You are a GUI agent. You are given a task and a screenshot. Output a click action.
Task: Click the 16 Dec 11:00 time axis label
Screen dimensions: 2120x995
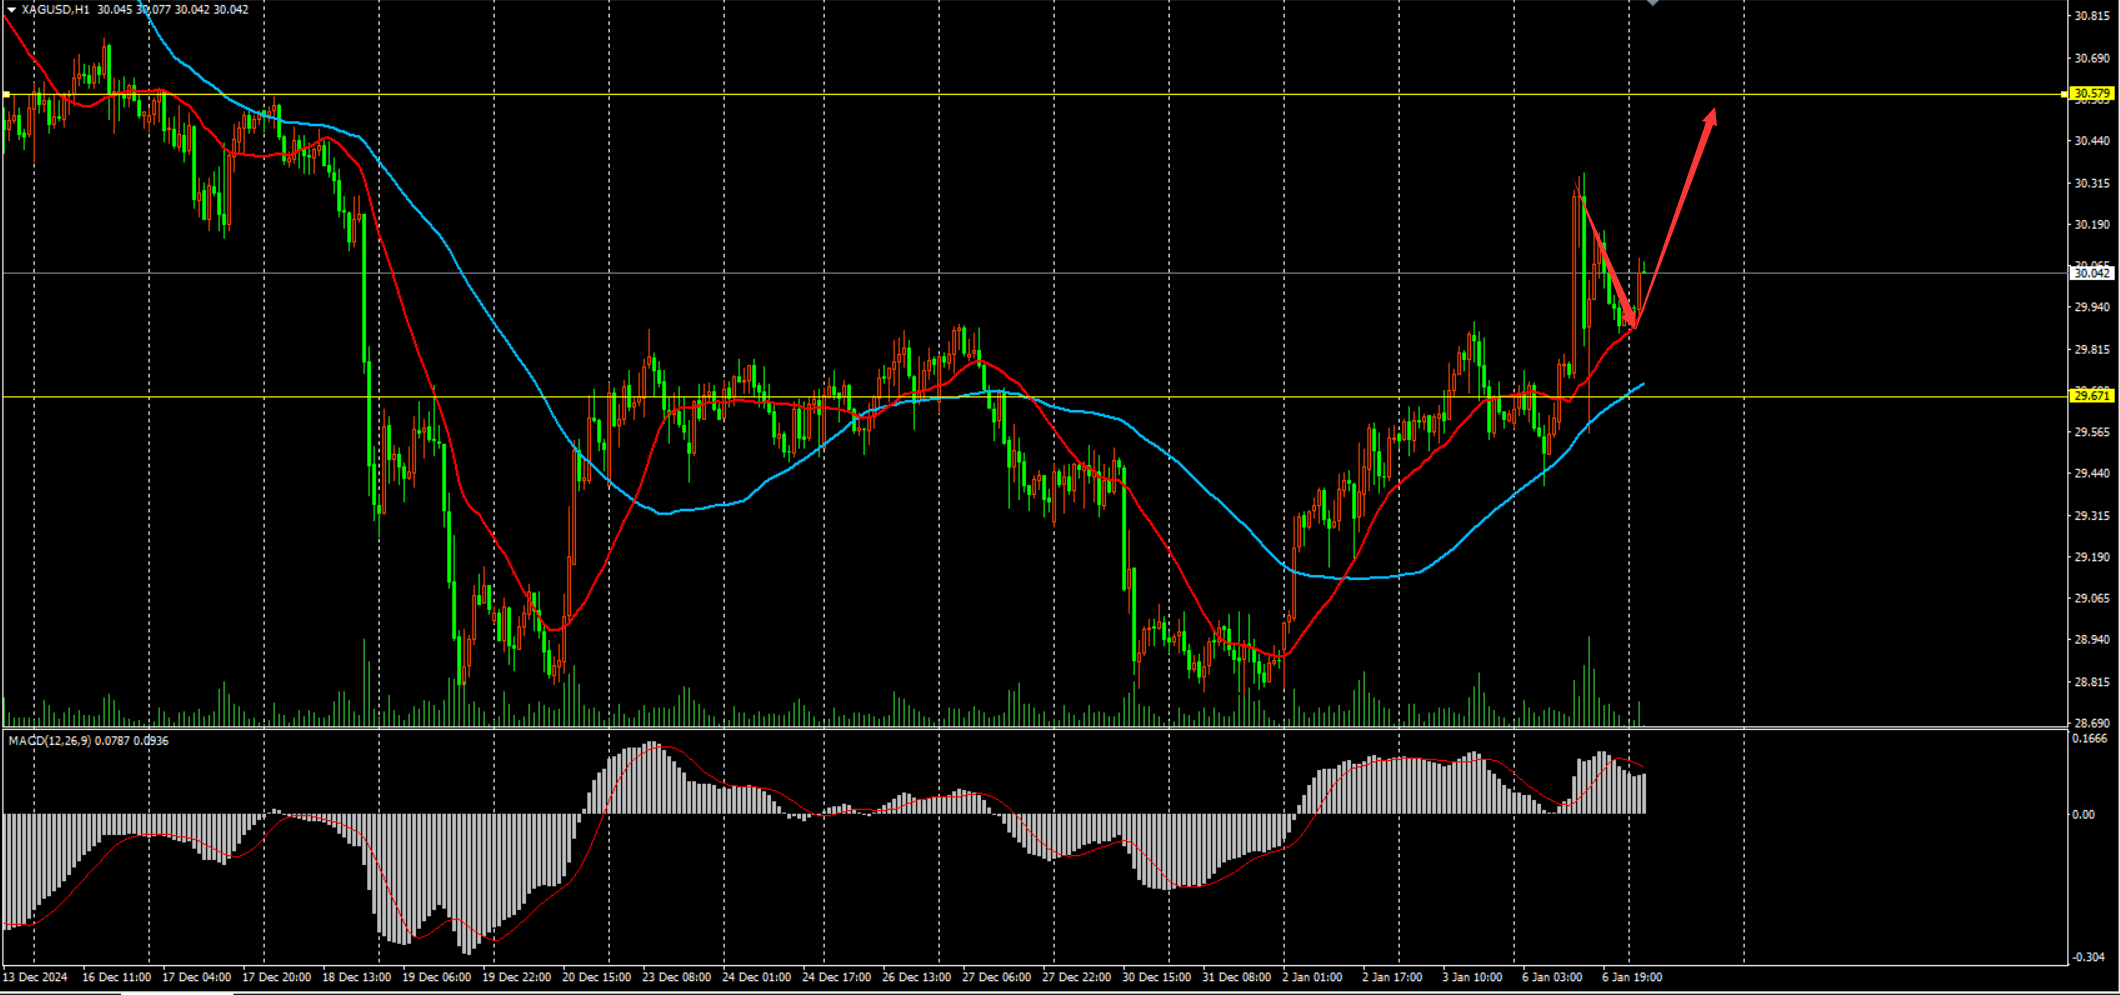tap(116, 977)
